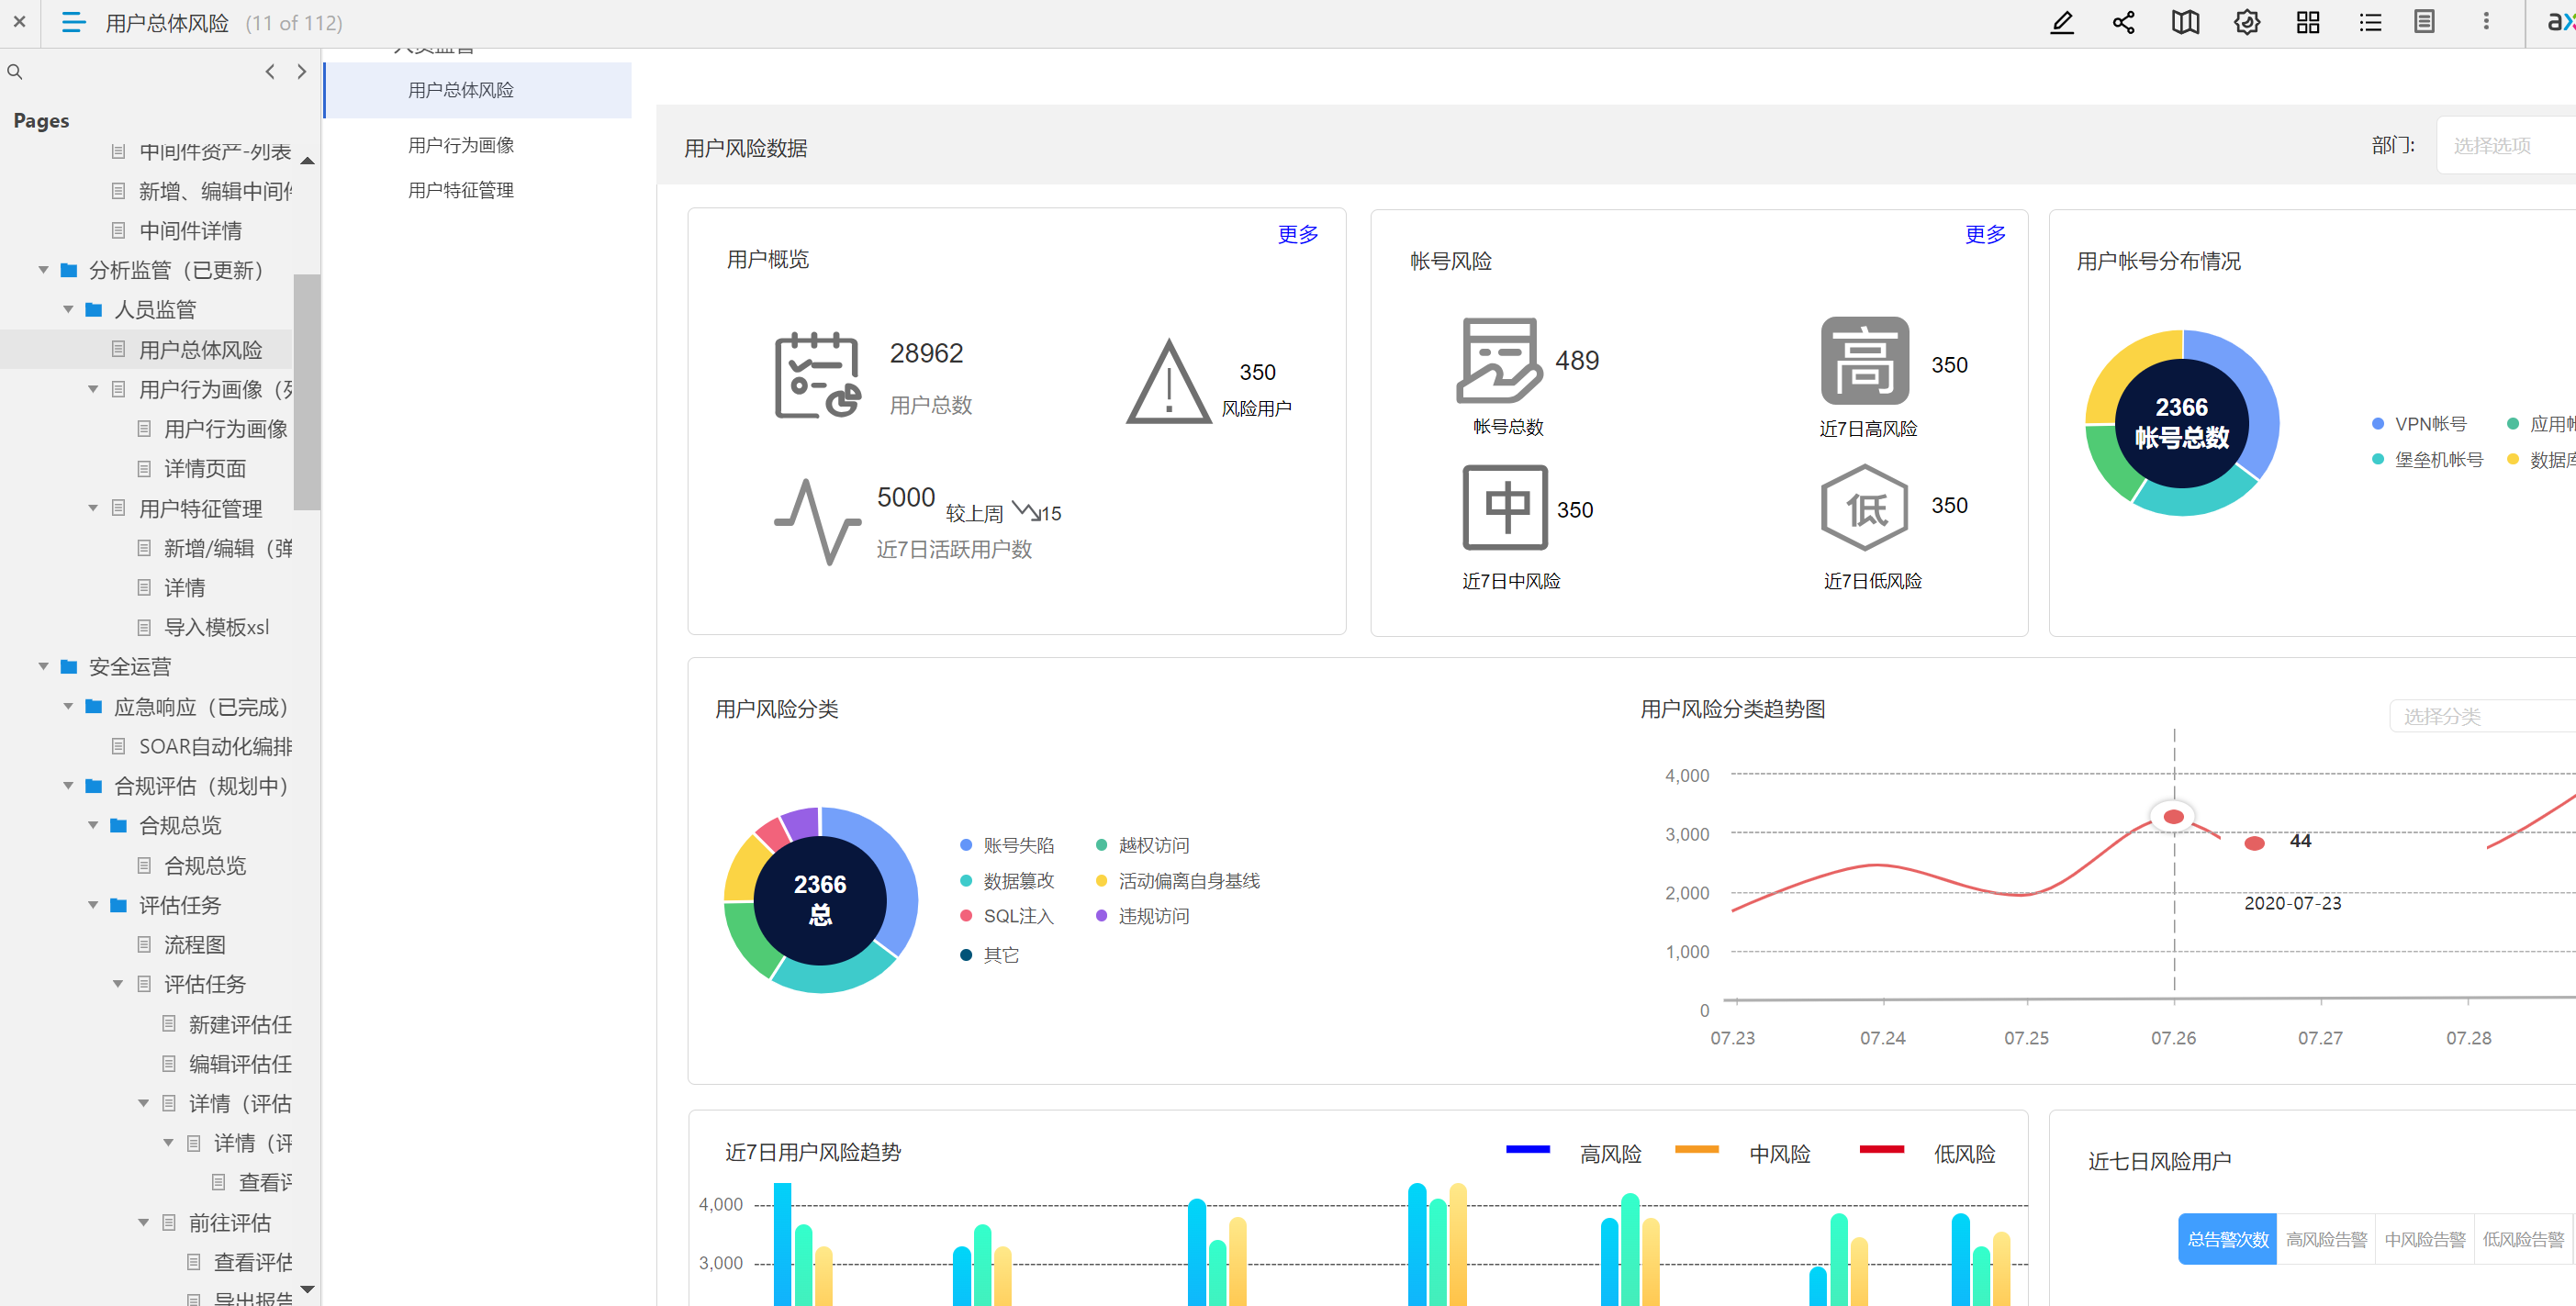Open the gear settings icon in toolbar
The height and width of the screenshot is (1306, 2576).
pyautogui.click(x=2247, y=22)
